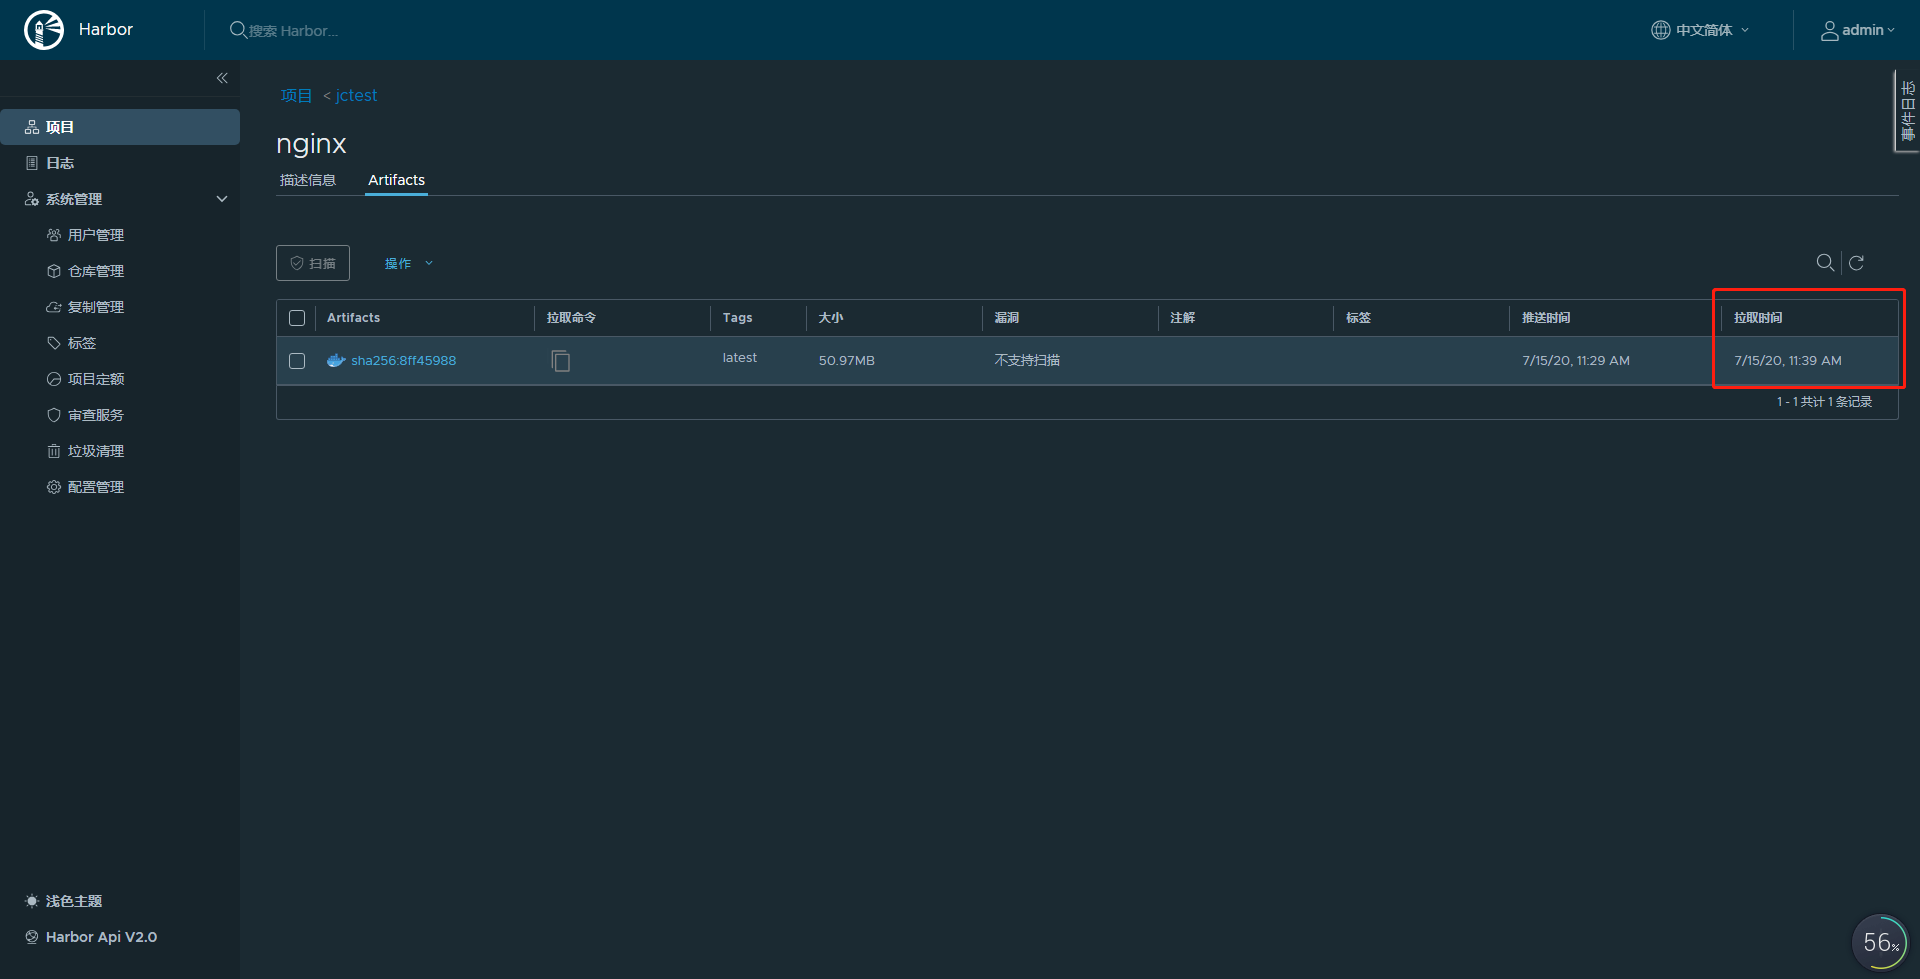Open the 中文简体 language dropdown
Image resolution: width=1920 pixels, height=979 pixels.
tap(1700, 30)
